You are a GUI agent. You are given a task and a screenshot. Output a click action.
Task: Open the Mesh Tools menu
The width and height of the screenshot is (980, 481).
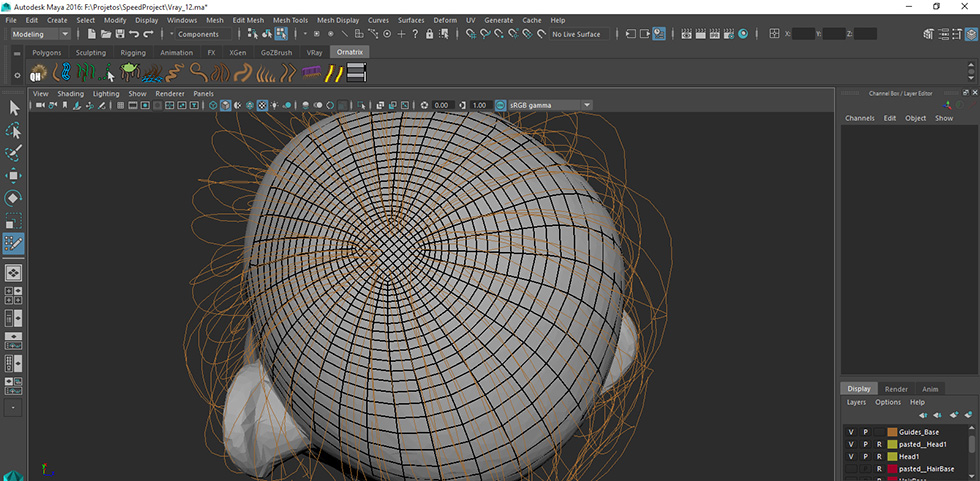[x=290, y=20]
